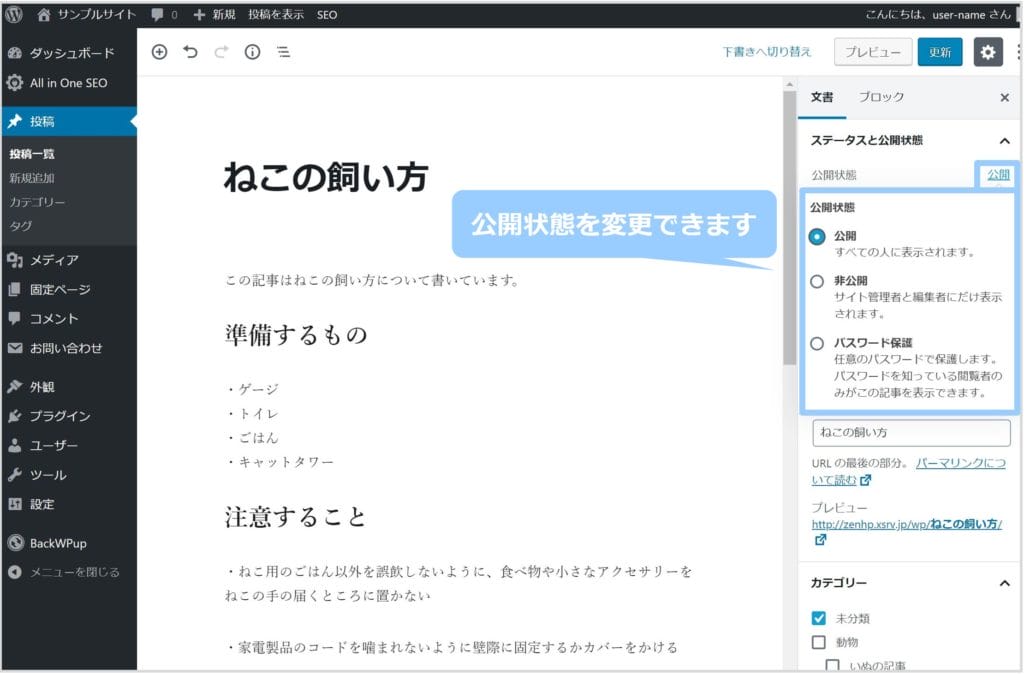Select the 非公開 radio option
This screenshot has height=674, width=1024.
click(x=817, y=282)
